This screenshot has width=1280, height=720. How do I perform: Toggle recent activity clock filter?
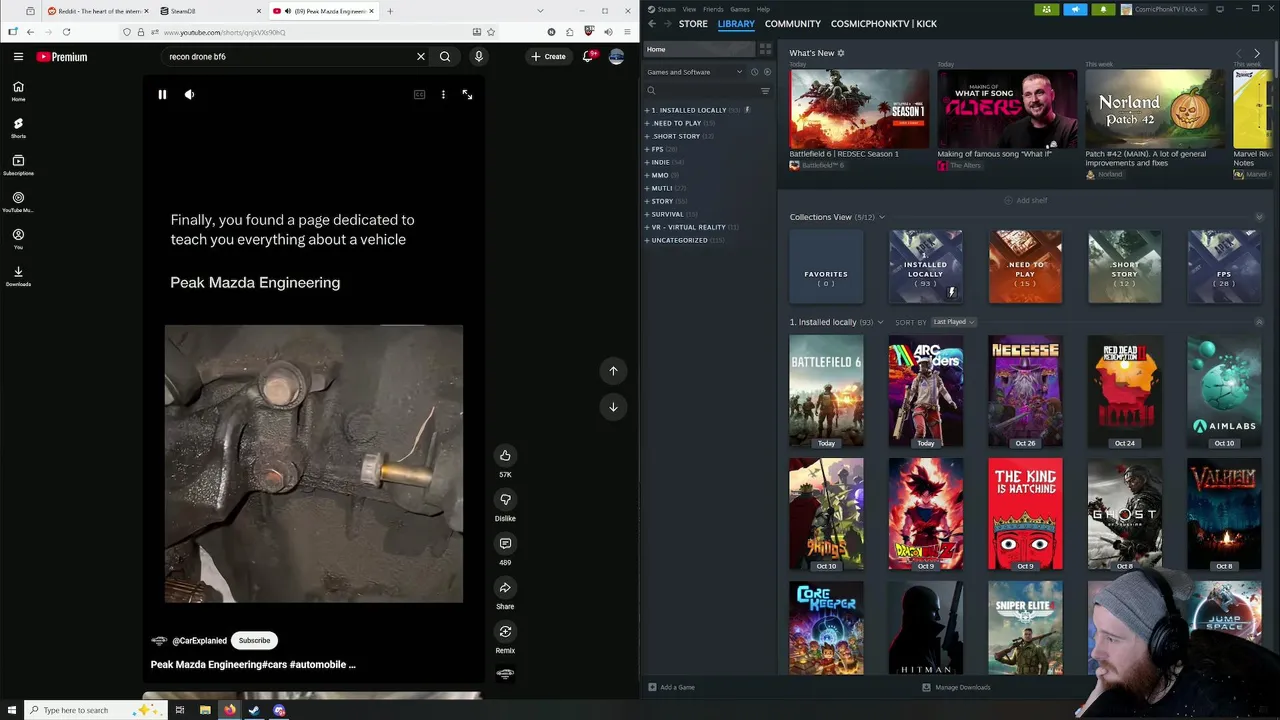[754, 72]
